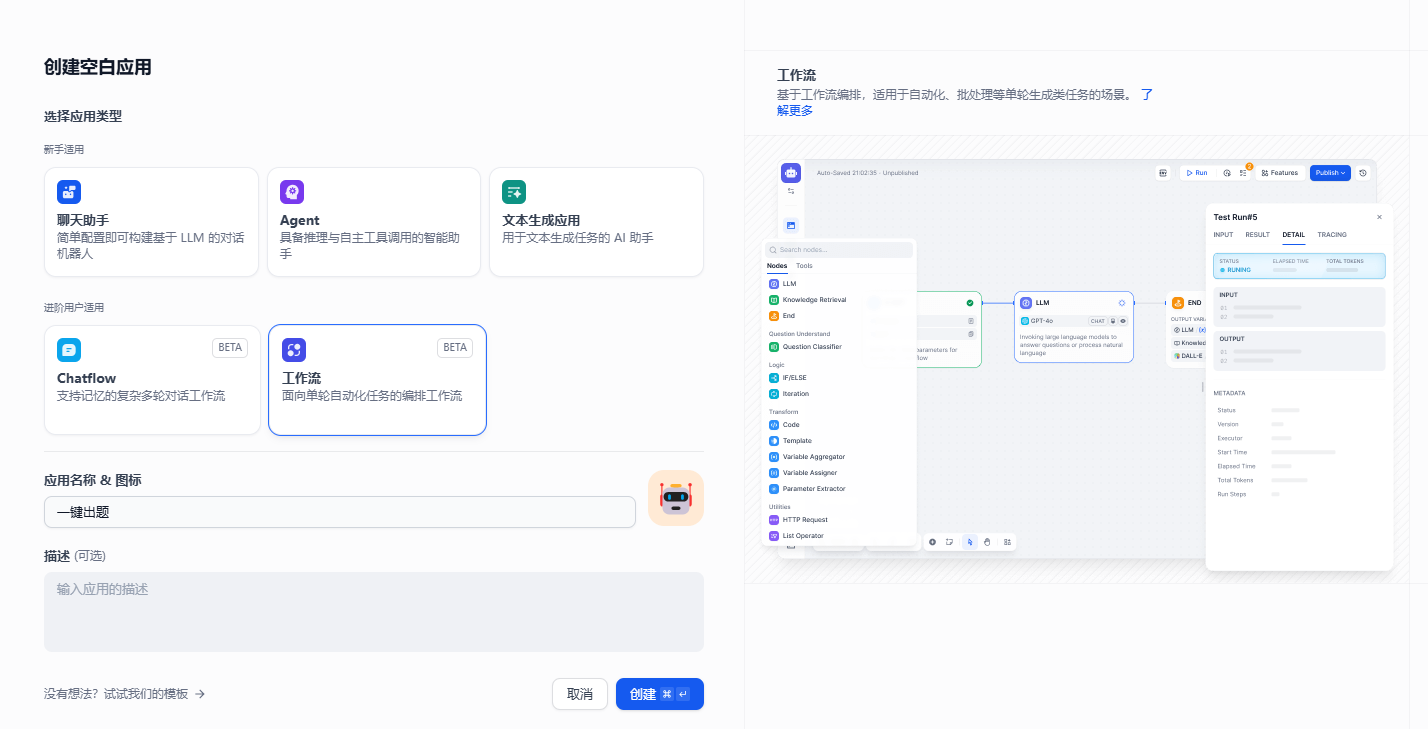Click the Question Classifier node icon in preview
Viewport: 1428px width, 729px height.
coord(774,347)
